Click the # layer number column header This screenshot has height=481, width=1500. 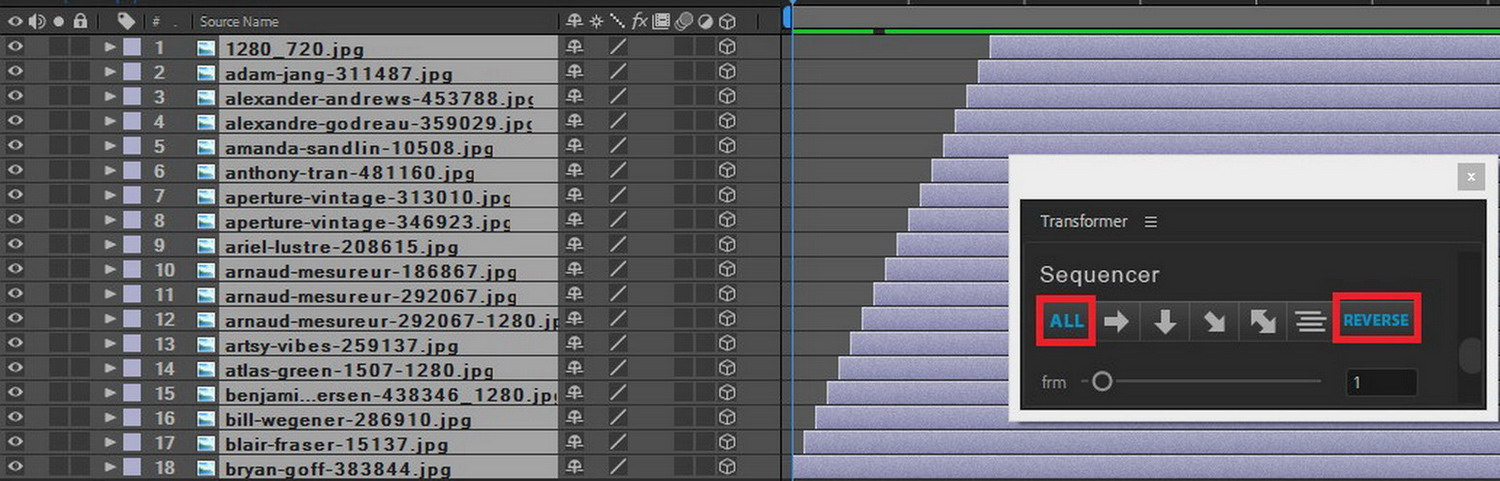156,21
